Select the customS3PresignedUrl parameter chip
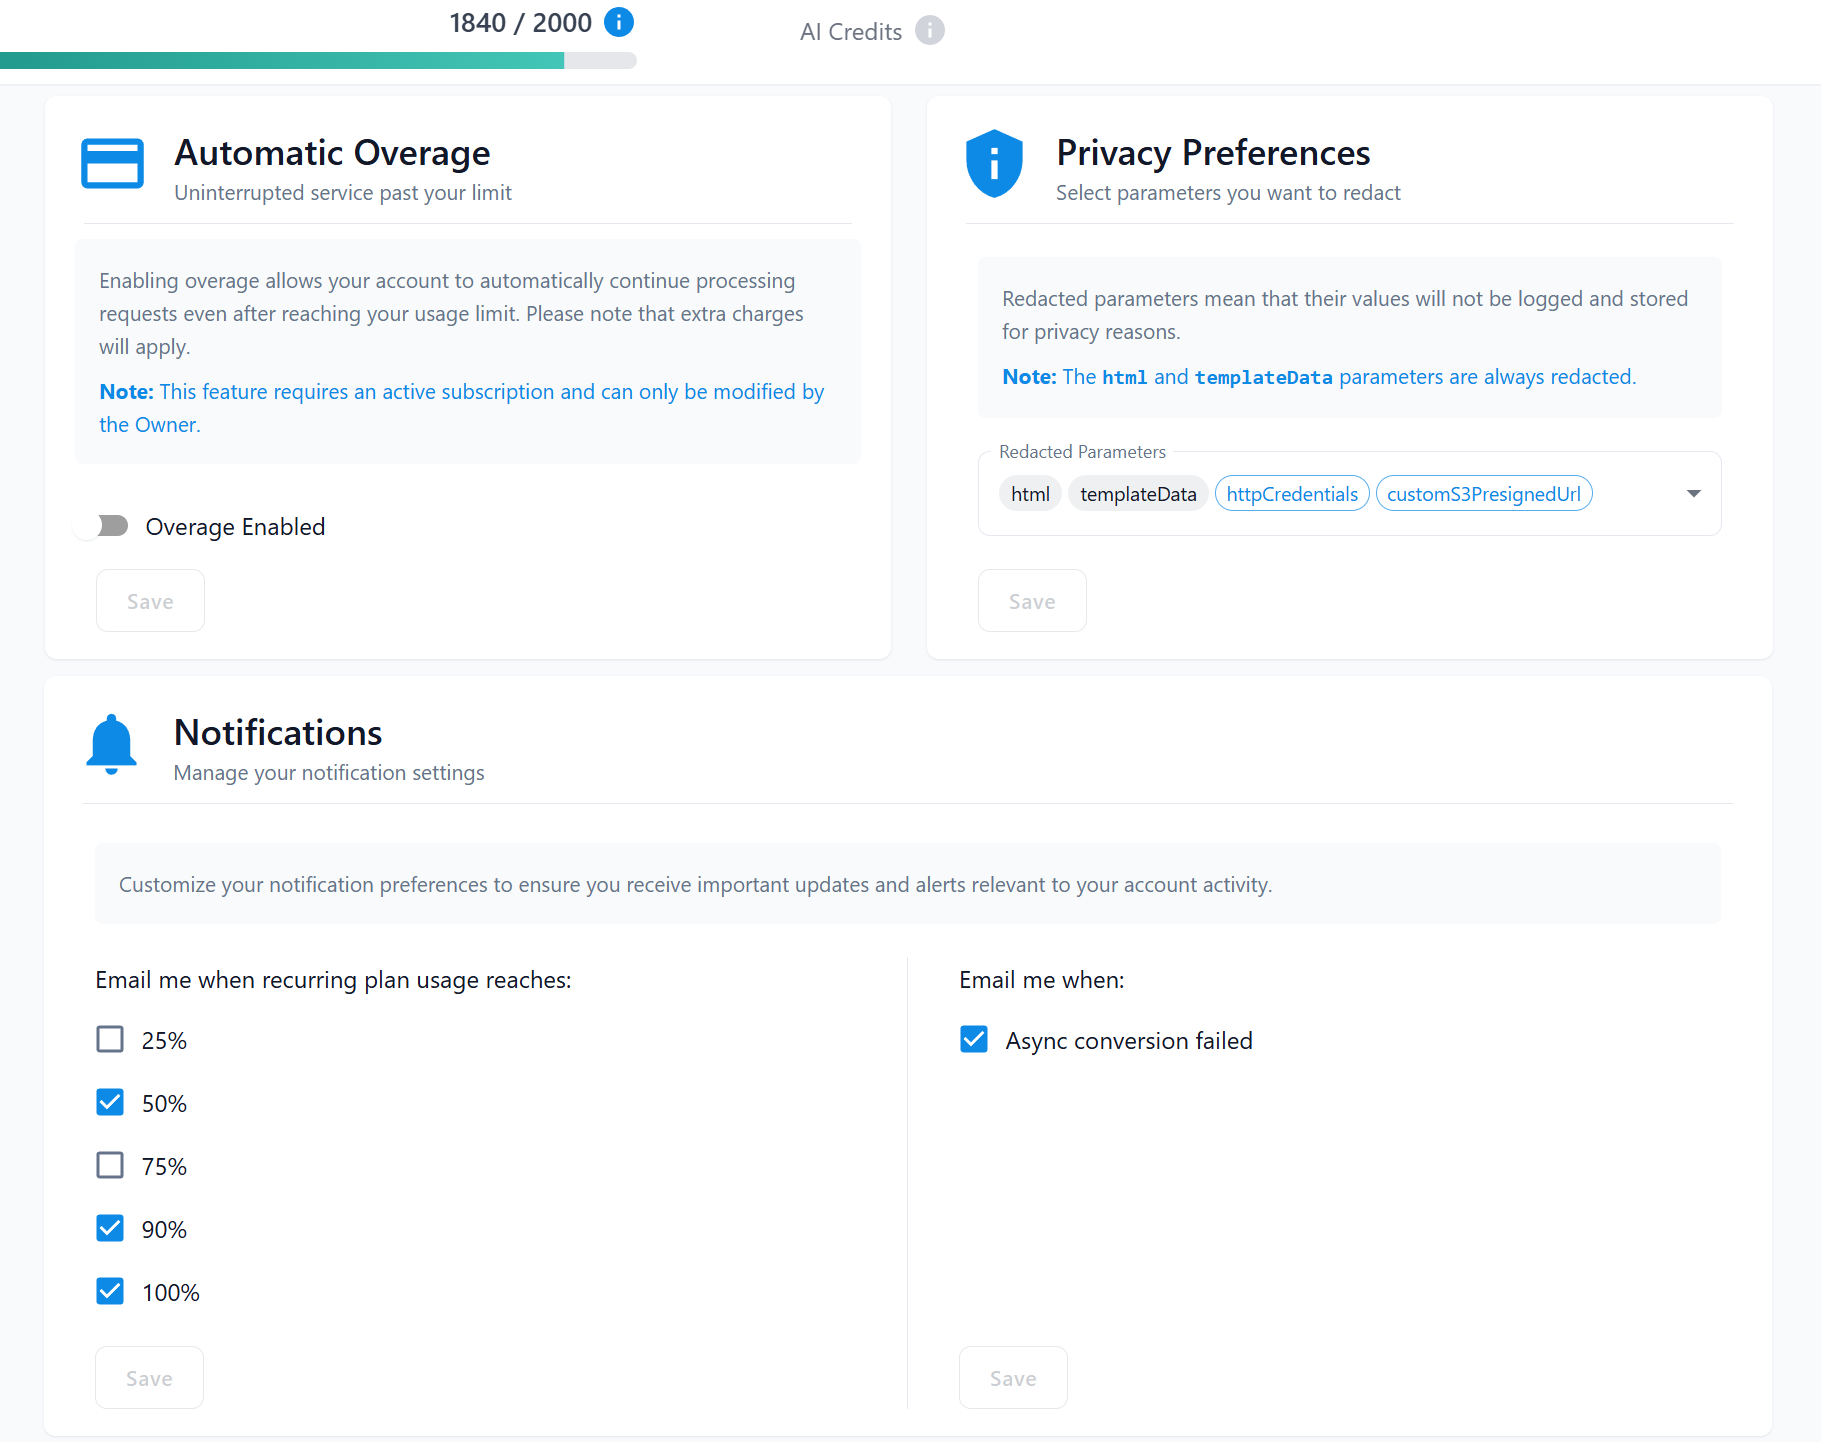 1484,493
